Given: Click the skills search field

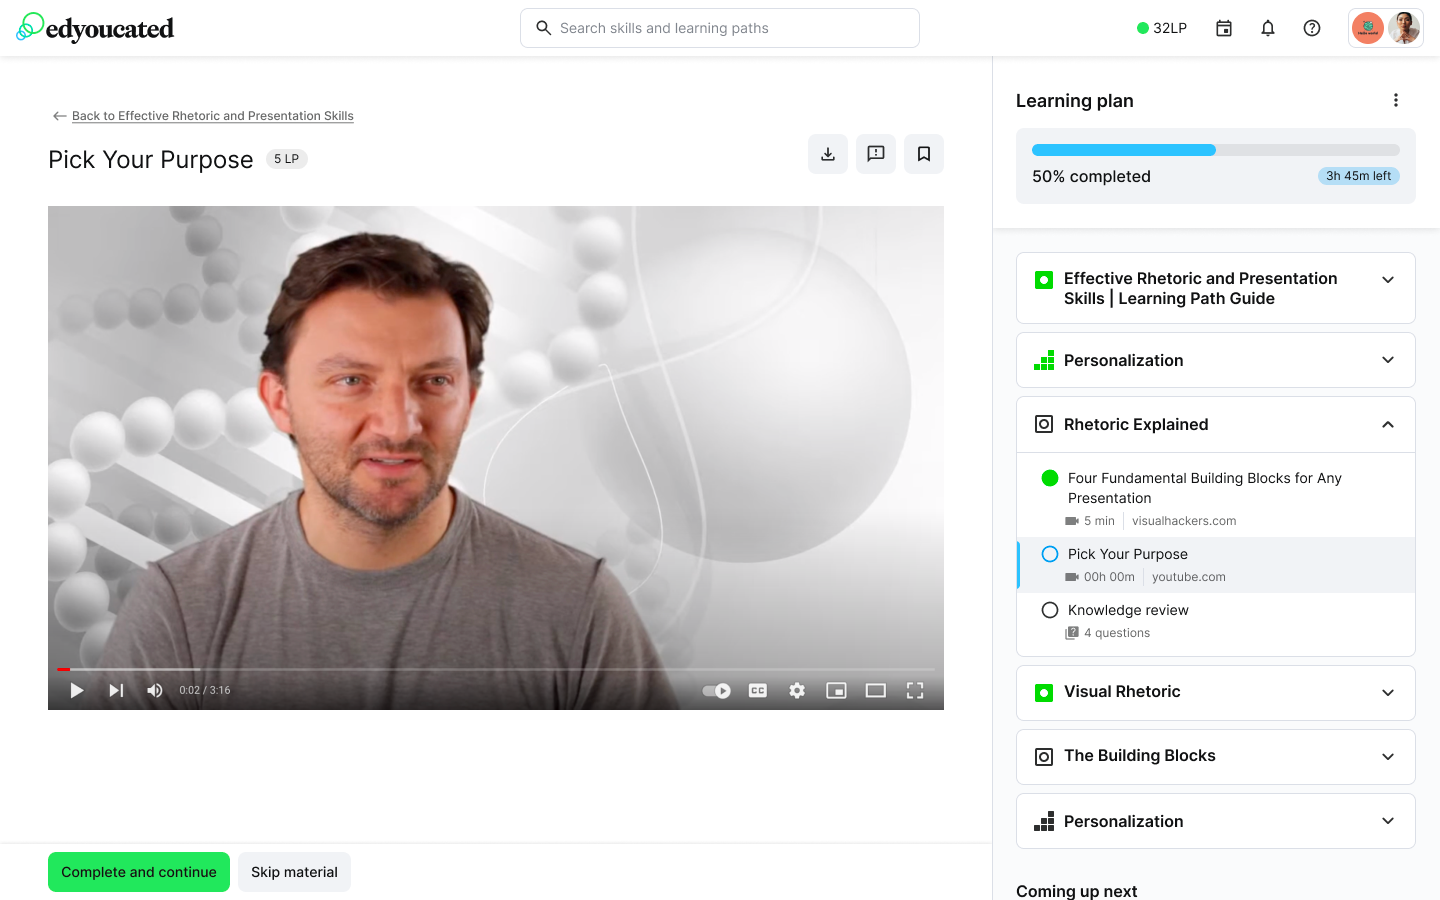Looking at the screenshot, I should [x=719, y=28].
